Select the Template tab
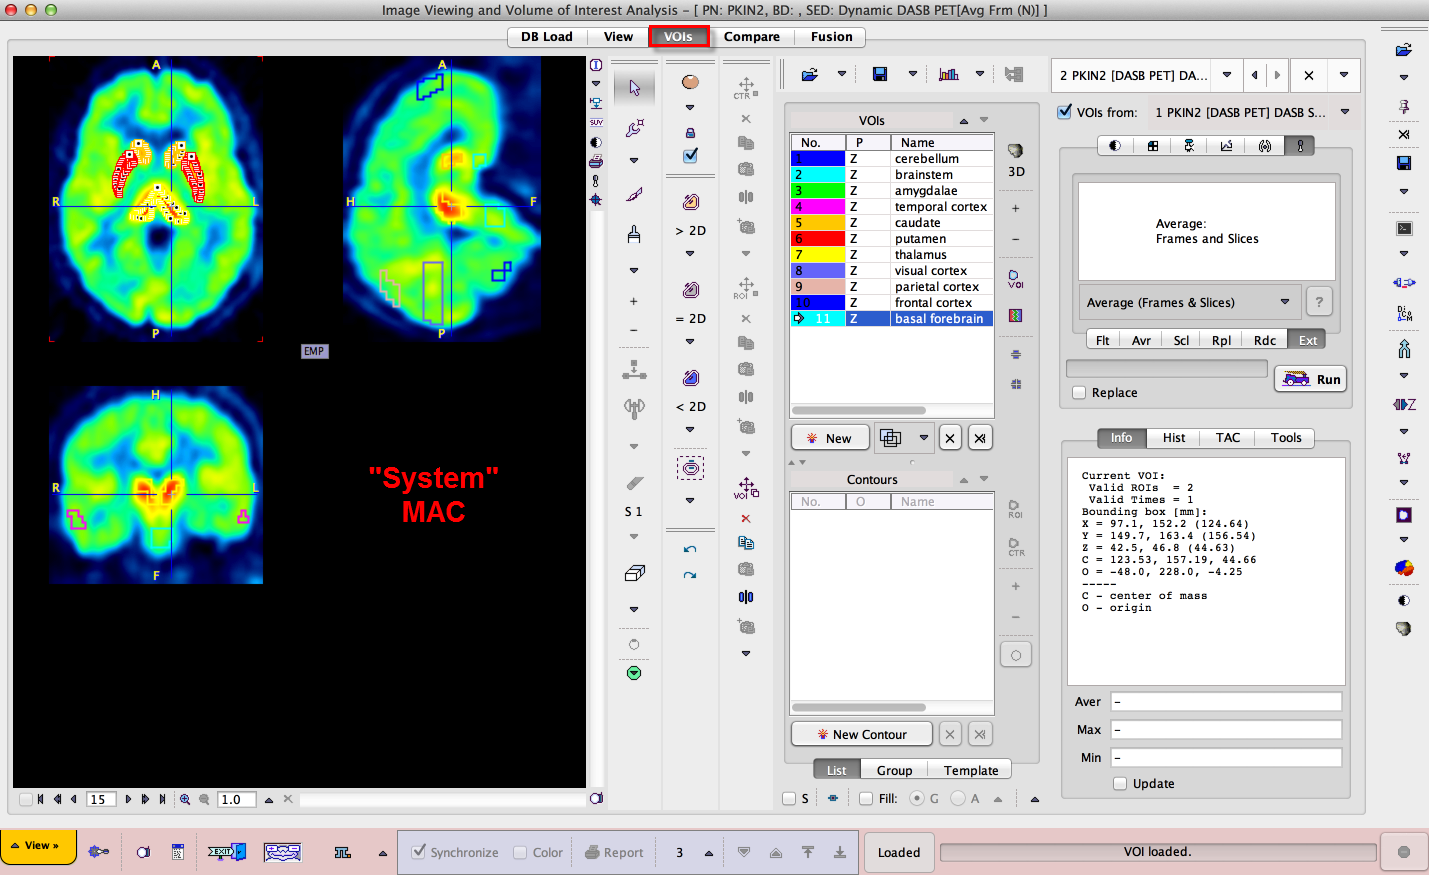This screenshot has width=1429, height=875. 971,770
